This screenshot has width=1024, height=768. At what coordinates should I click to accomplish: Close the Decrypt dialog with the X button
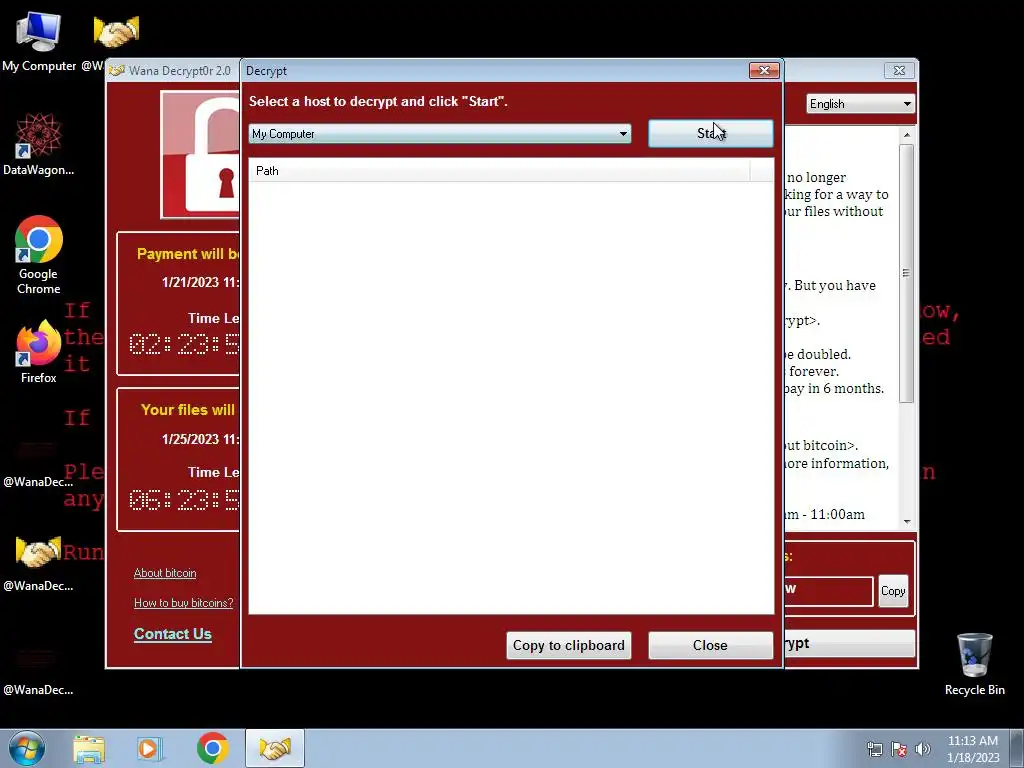[x=764, y=71]
